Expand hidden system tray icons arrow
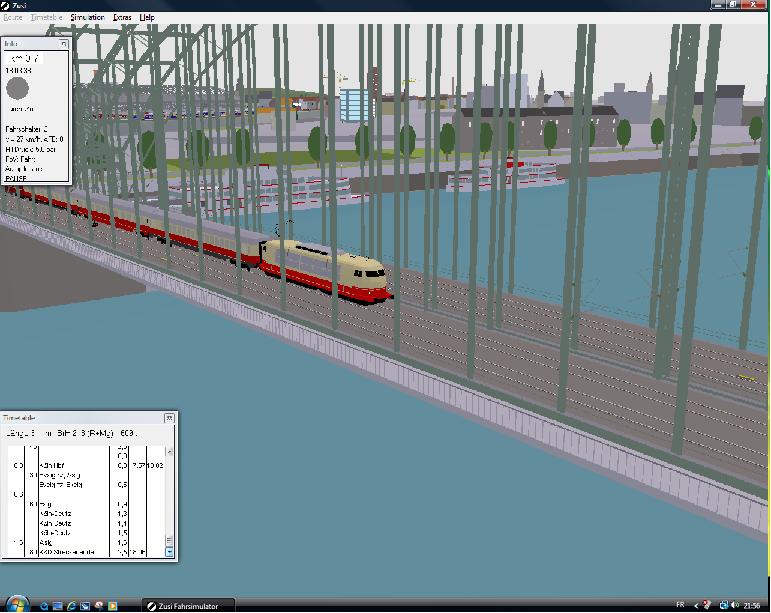Screen dimensions: 771x613 pos(696,606)
